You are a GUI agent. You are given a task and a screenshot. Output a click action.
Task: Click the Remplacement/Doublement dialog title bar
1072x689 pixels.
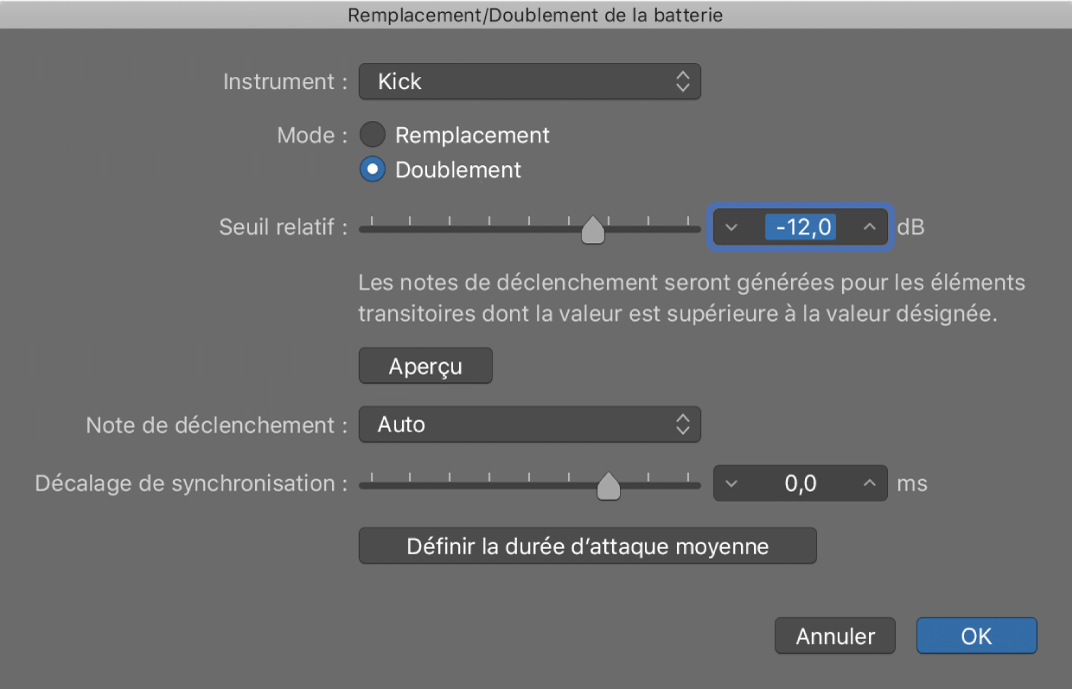click(x=536, y=14)
